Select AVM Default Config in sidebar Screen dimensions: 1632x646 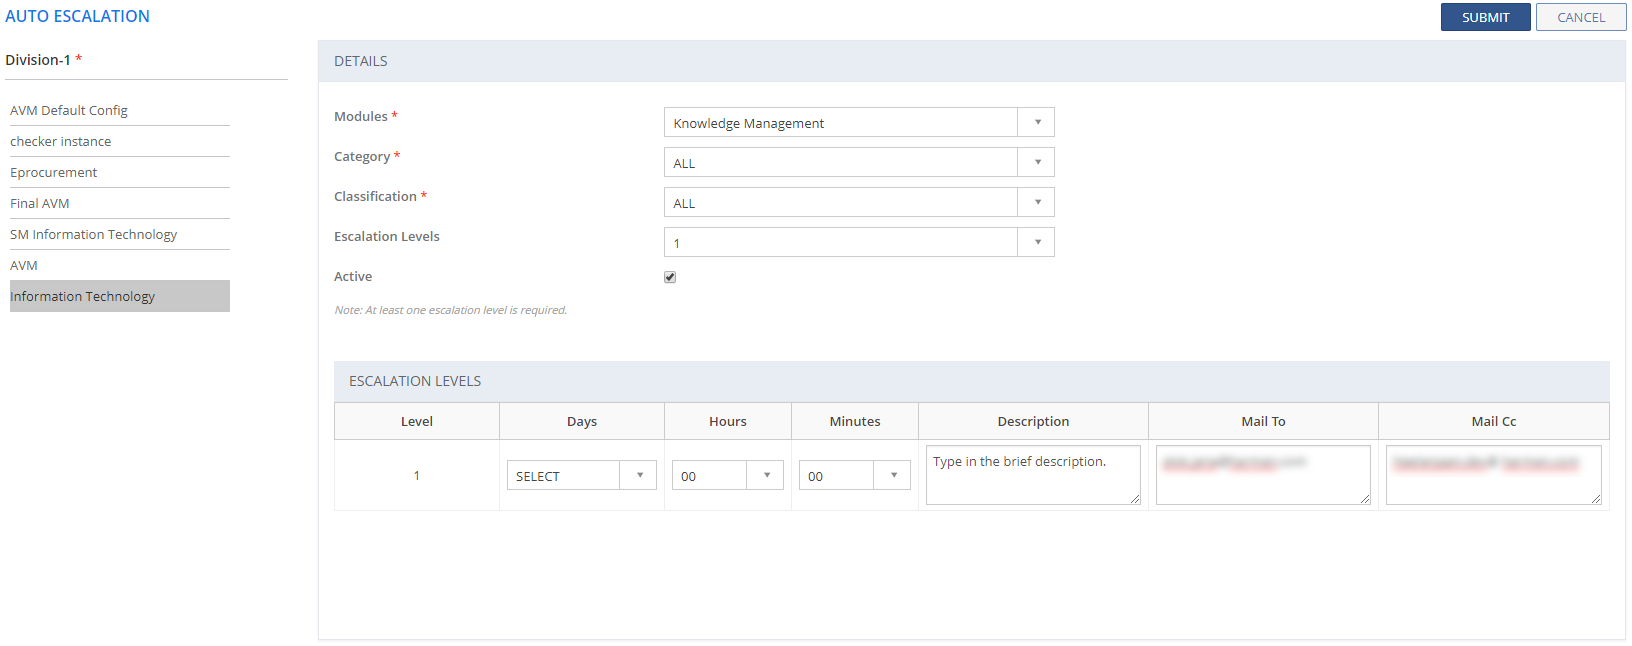pos(69,110)
